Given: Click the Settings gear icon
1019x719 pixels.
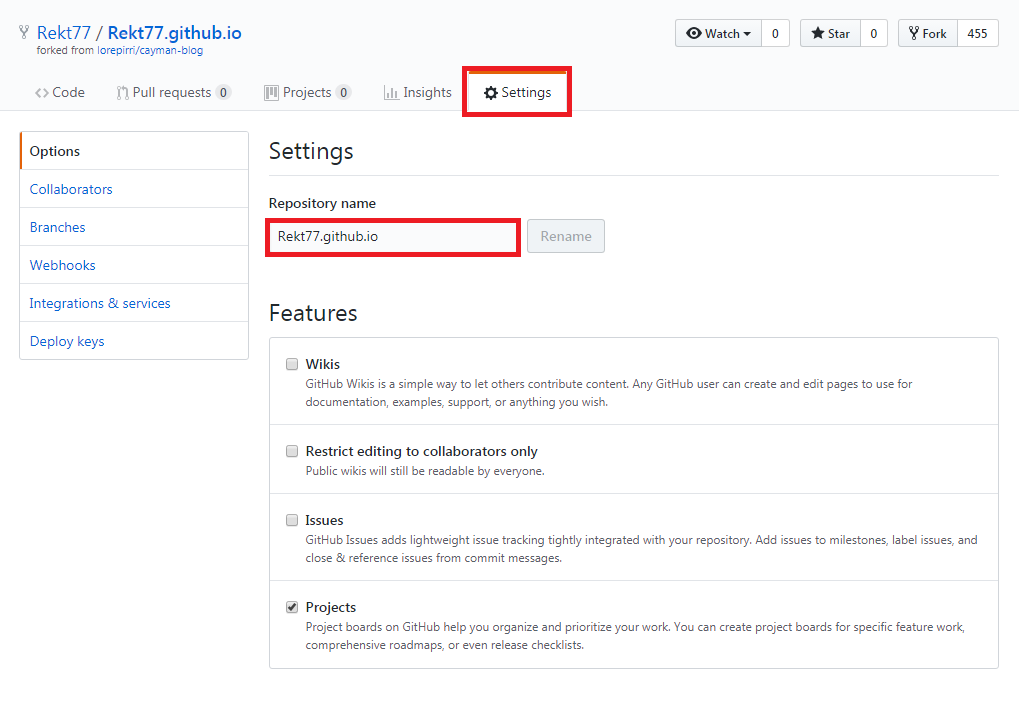Looking at the screenshot, I should click(x=491, y=93).
